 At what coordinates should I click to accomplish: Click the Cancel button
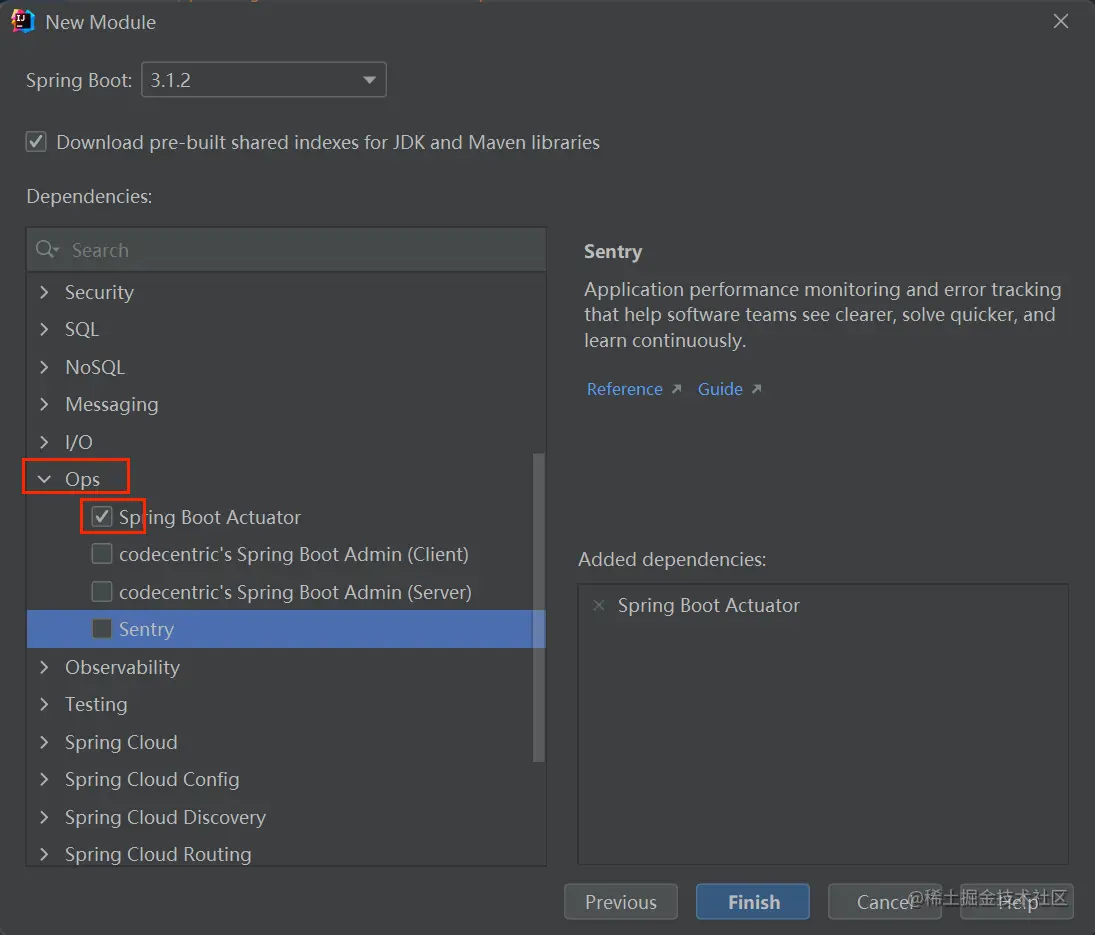pyautogui.click(x=884, y=901)
